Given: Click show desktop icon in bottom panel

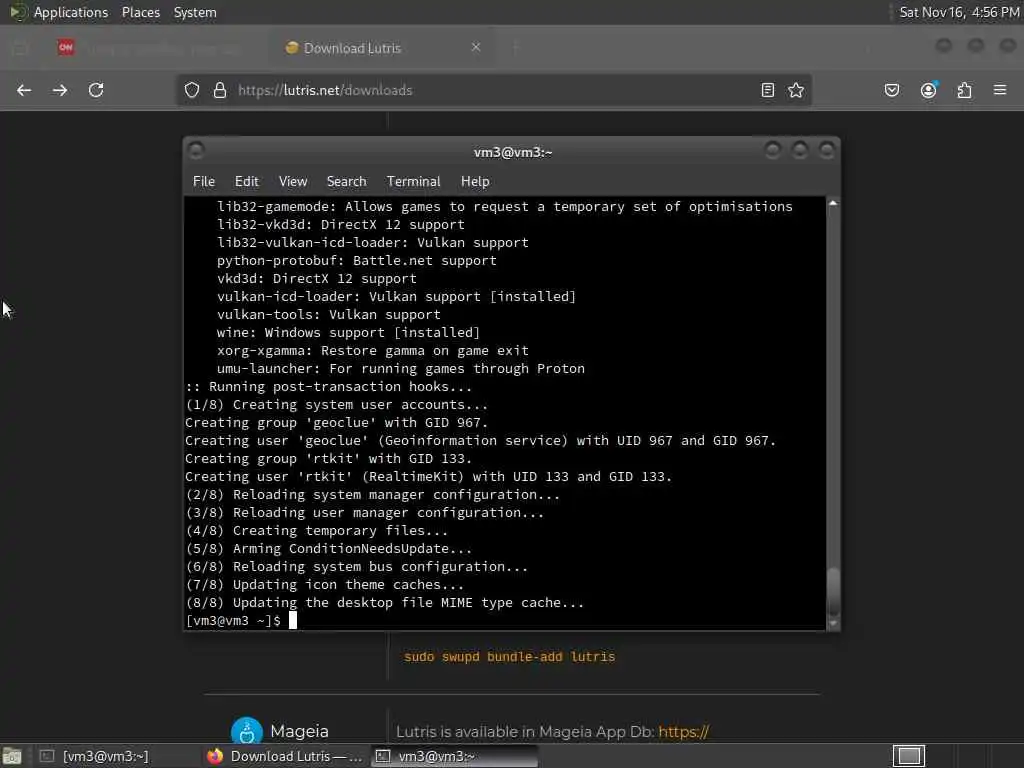Looking at the screenshot, I should 12,756.
